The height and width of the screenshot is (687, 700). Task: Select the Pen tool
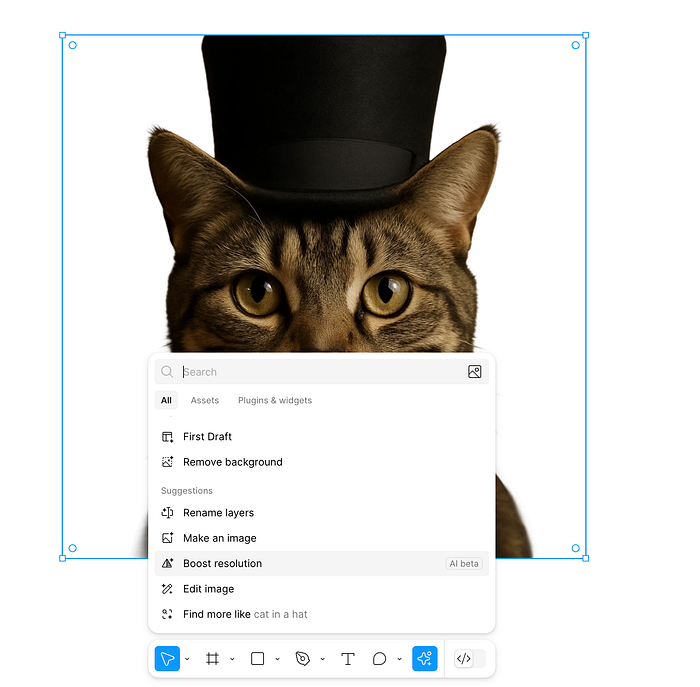(x=303, y=659)
